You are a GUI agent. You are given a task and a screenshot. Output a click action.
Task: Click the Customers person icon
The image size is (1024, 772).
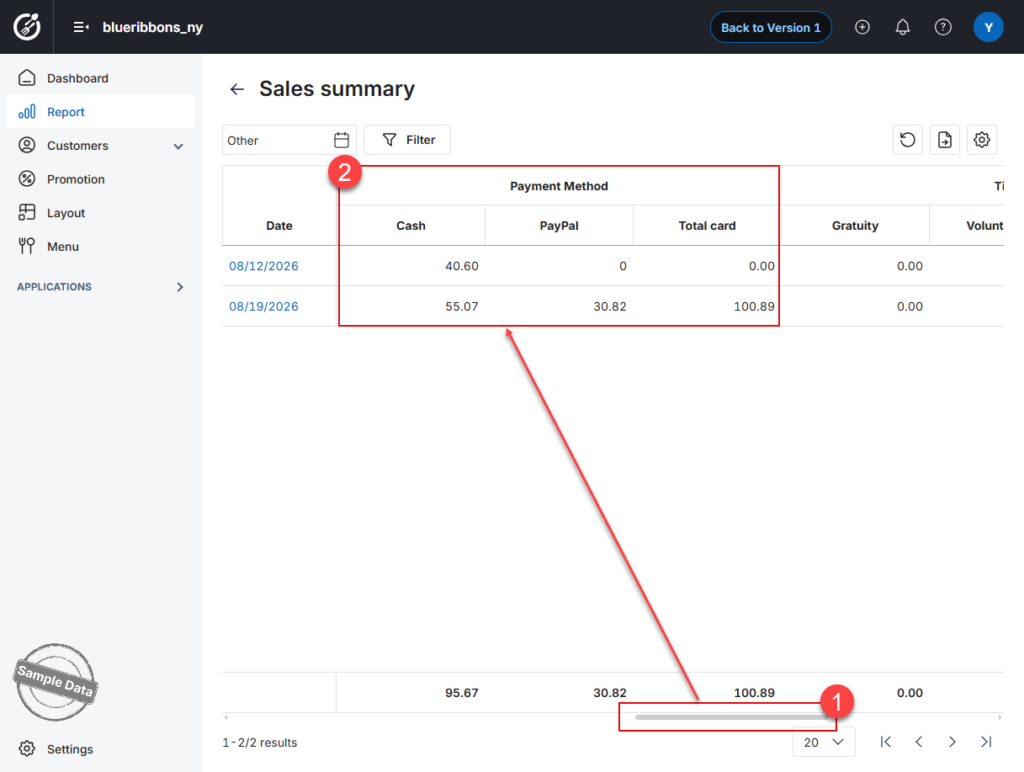[x=27, y=145]
